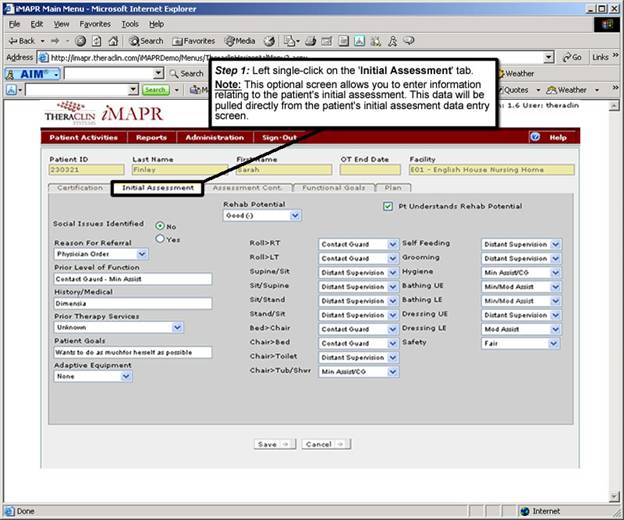Viewport: 624px width, 520px height.
Task: Switch to the Functional Goals tab
Action: pyautogui.click(x=333, y=188)
